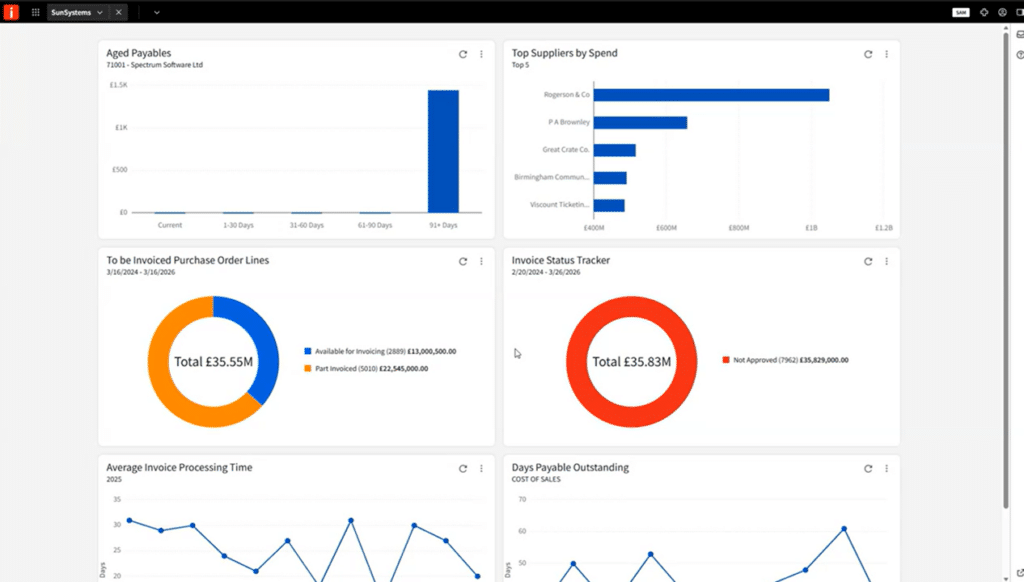The height and width of the screenshot is (582, 1024).
Task: Click the share icon in right sidebar
Action: click(x=1018, y=572)
